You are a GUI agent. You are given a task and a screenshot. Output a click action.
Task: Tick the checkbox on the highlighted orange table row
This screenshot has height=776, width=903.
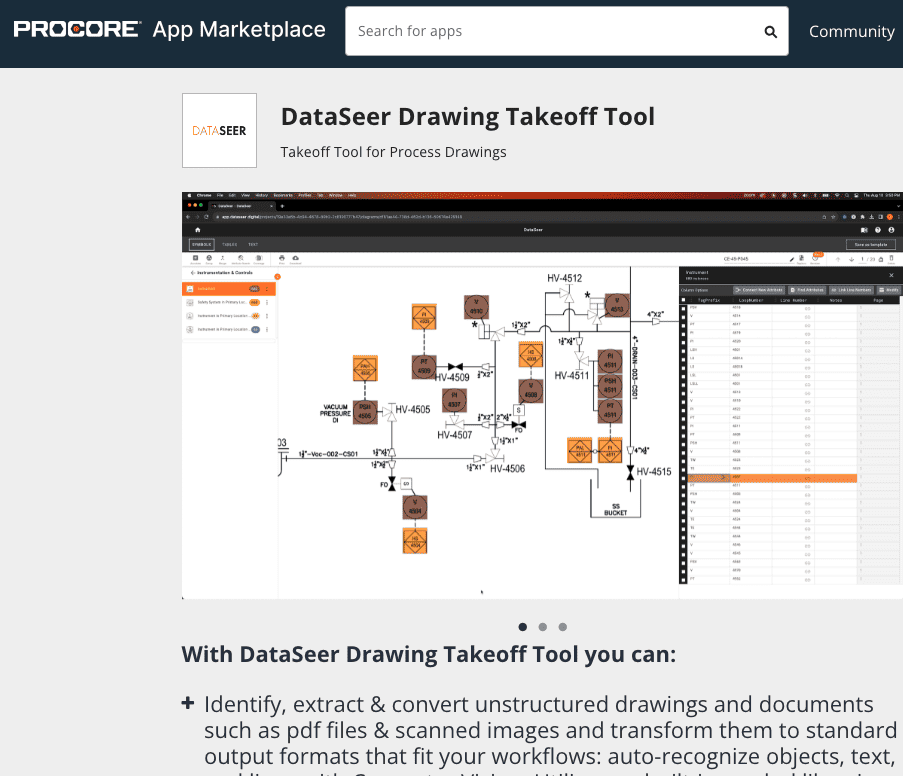(682, 478)
